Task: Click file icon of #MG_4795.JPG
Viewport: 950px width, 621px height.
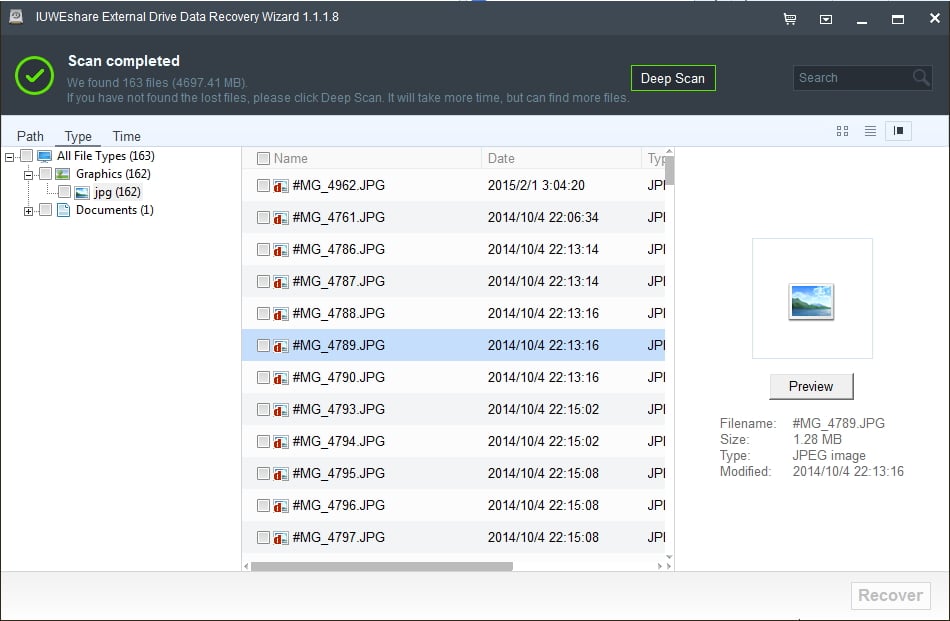Action: (x=281, y=474)
